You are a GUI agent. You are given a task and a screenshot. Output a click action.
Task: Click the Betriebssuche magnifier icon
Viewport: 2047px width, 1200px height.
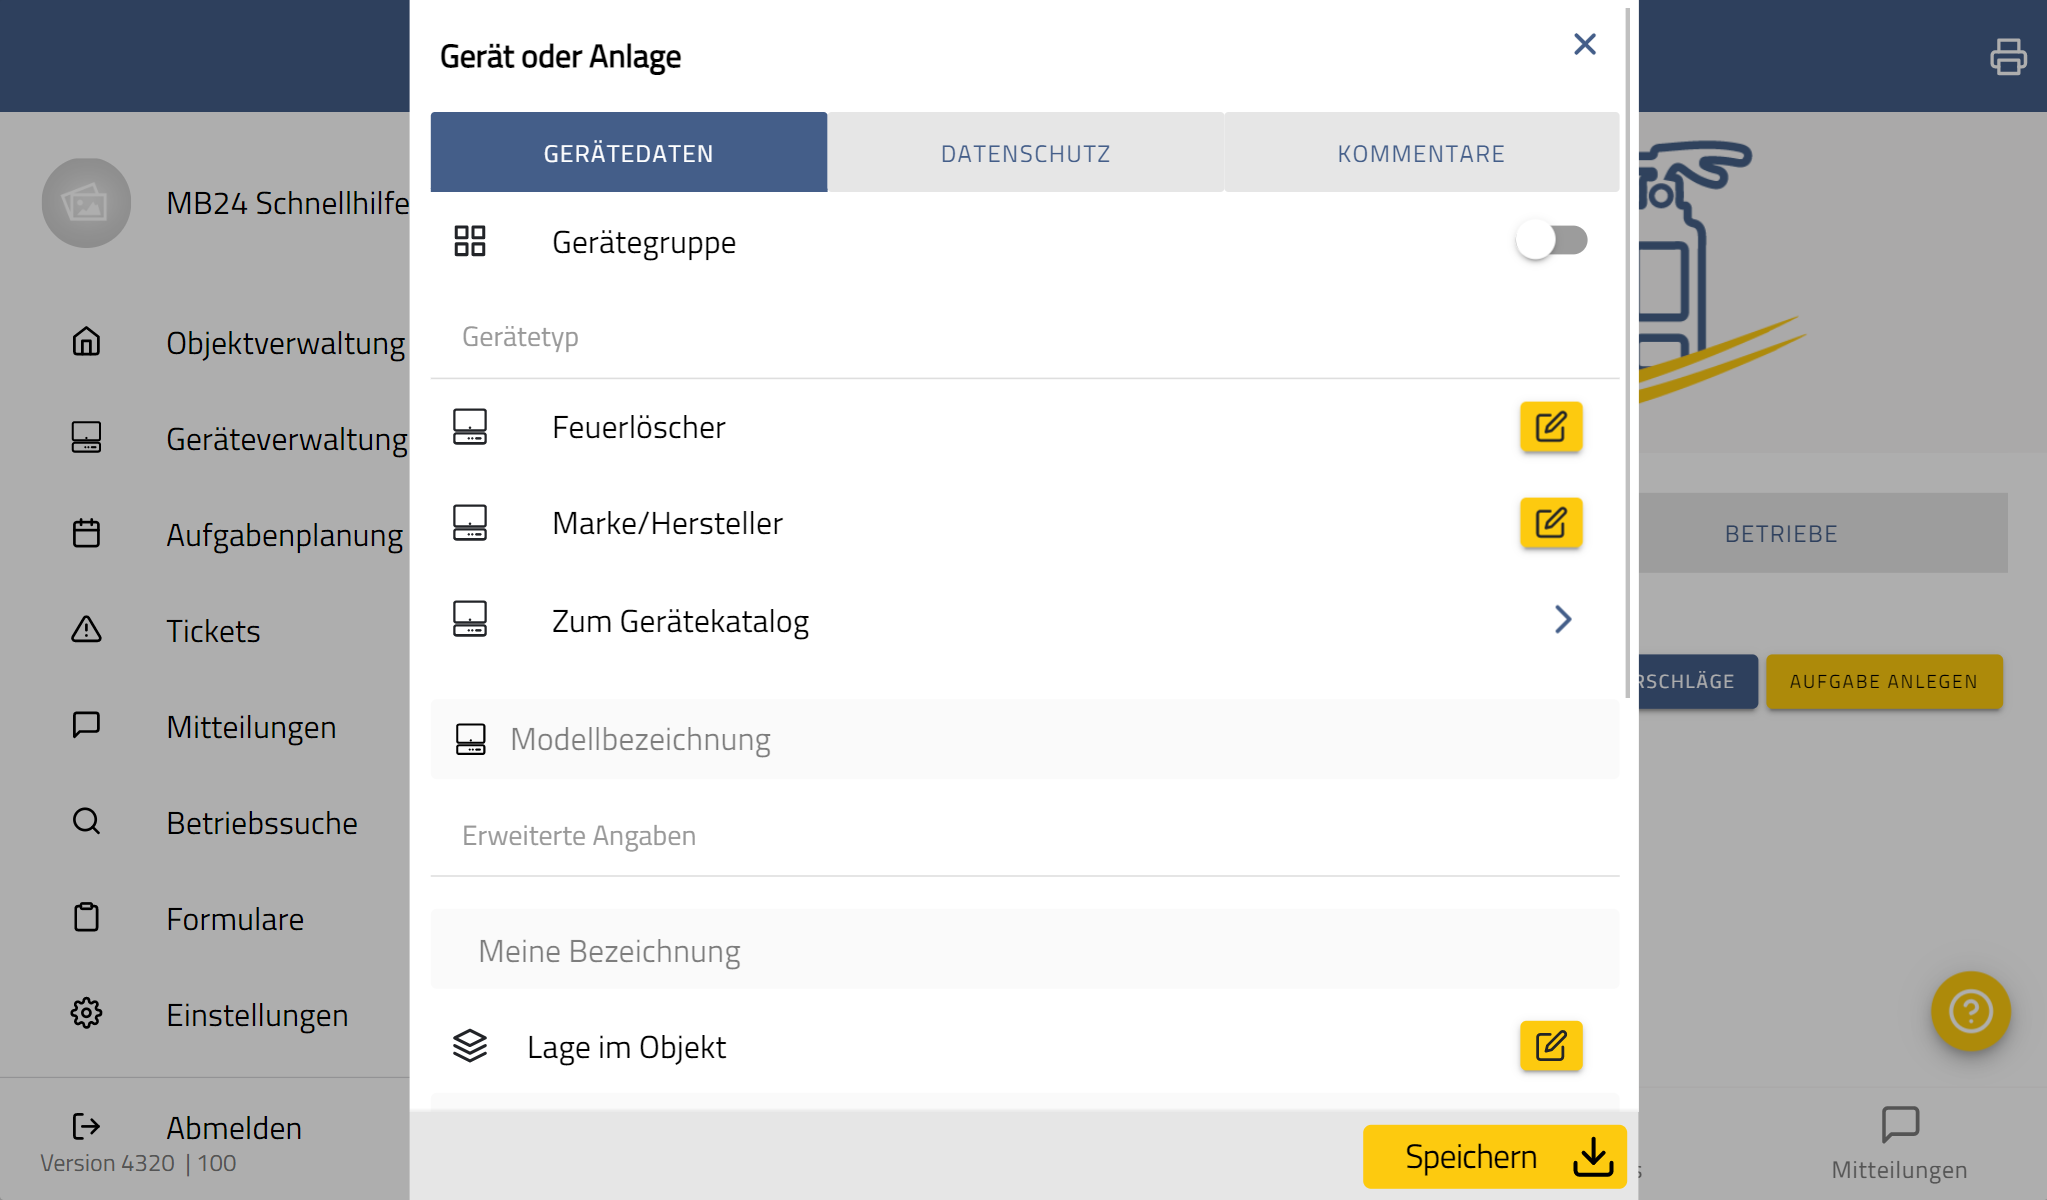tap(87, 821)
